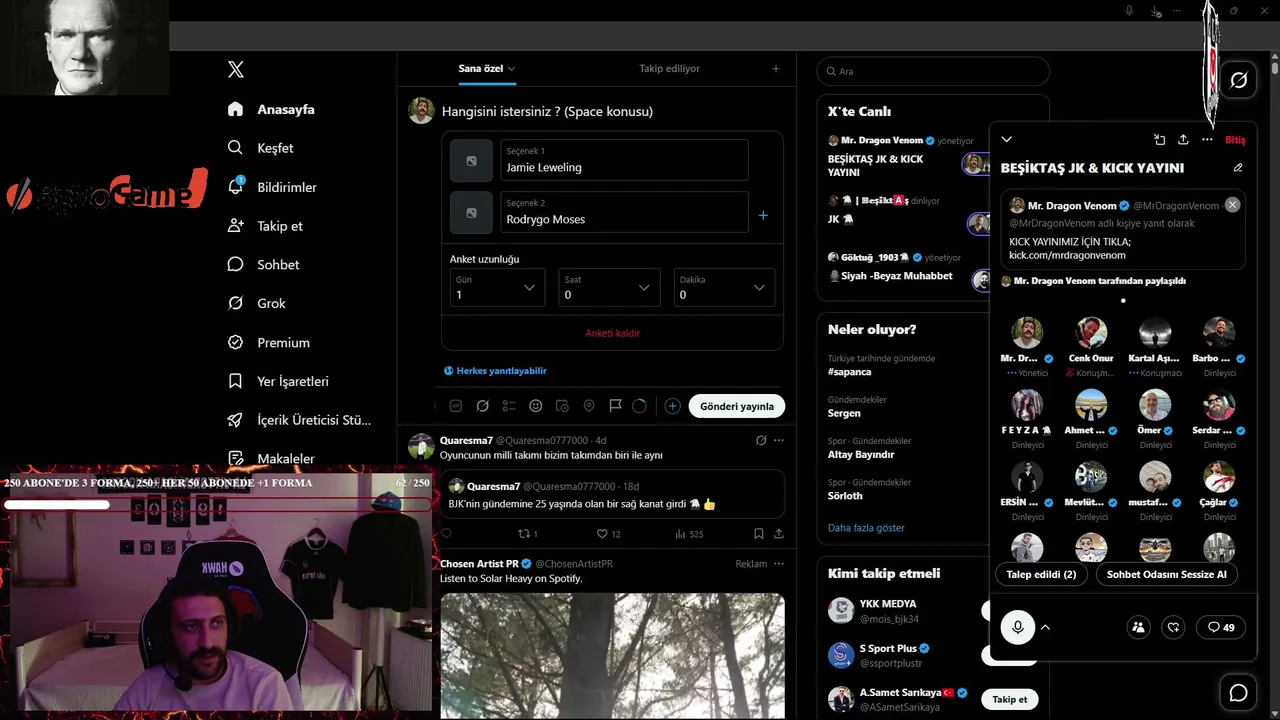Click the share icon in Space panel
Screen dimensions: 1280x720
[x=1183, y=140]
